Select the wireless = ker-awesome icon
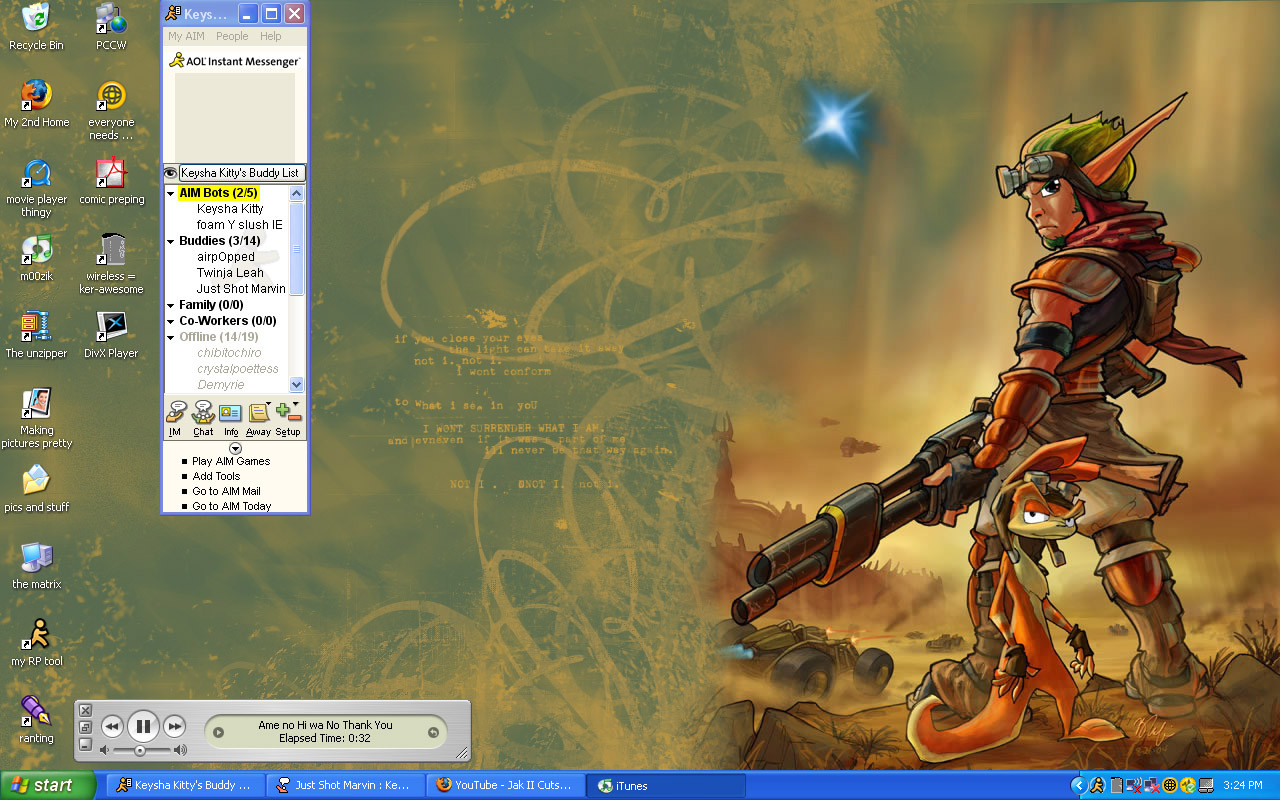 pyautogui.click(x=111, y=265)
